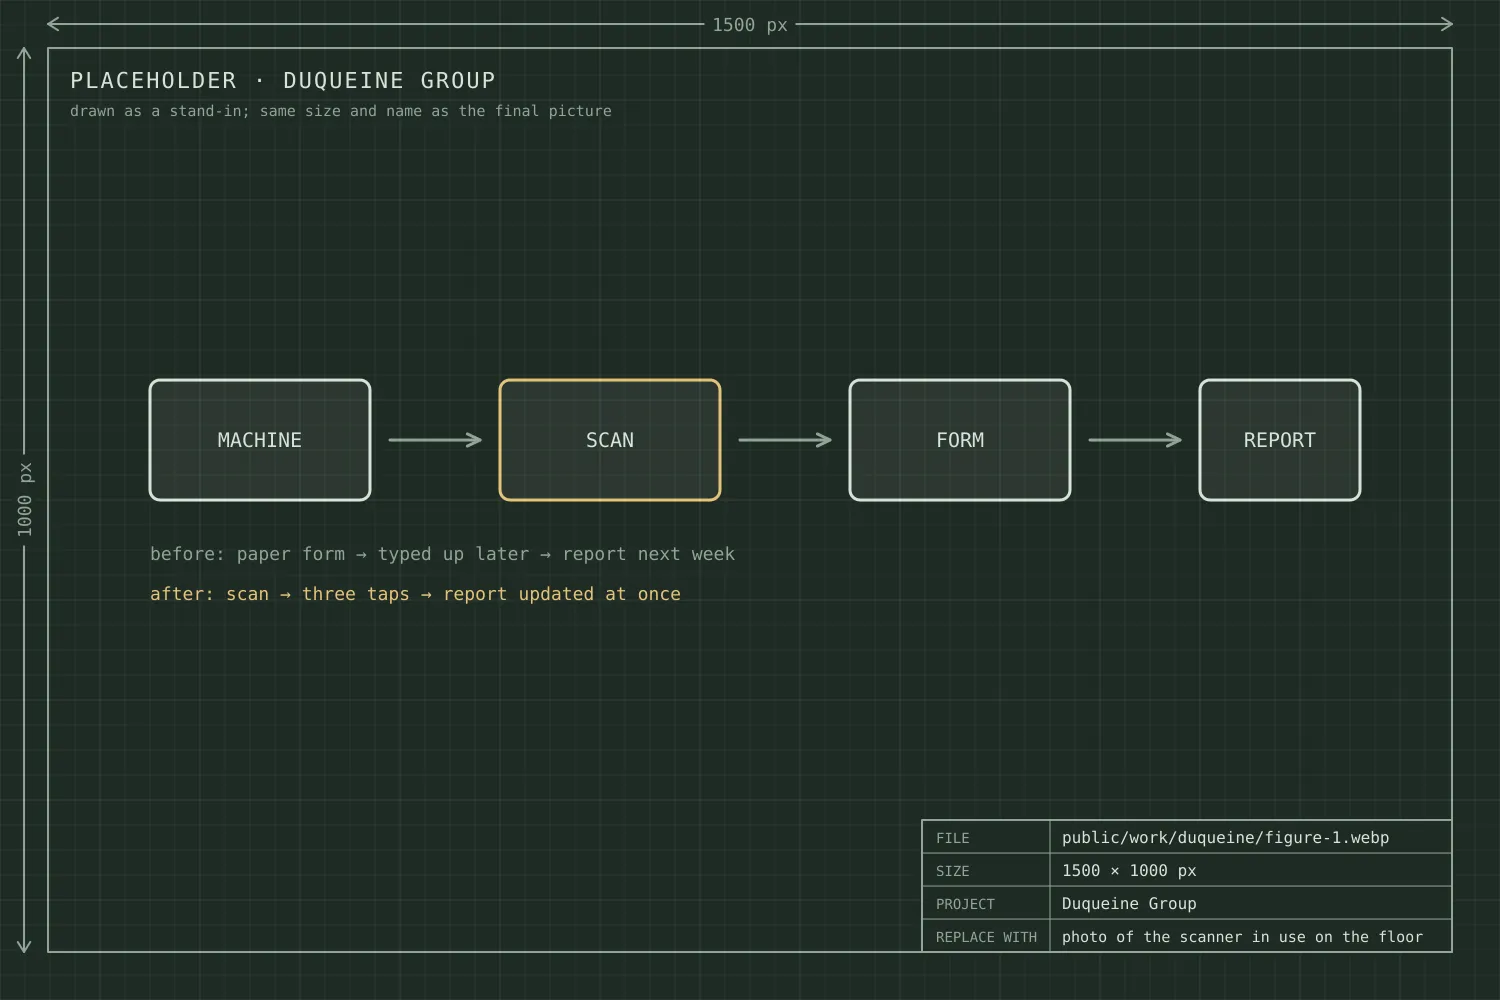Click the 'drawn as a stand-in' subtitle text

pyautogui.click(x=341, y=111)
